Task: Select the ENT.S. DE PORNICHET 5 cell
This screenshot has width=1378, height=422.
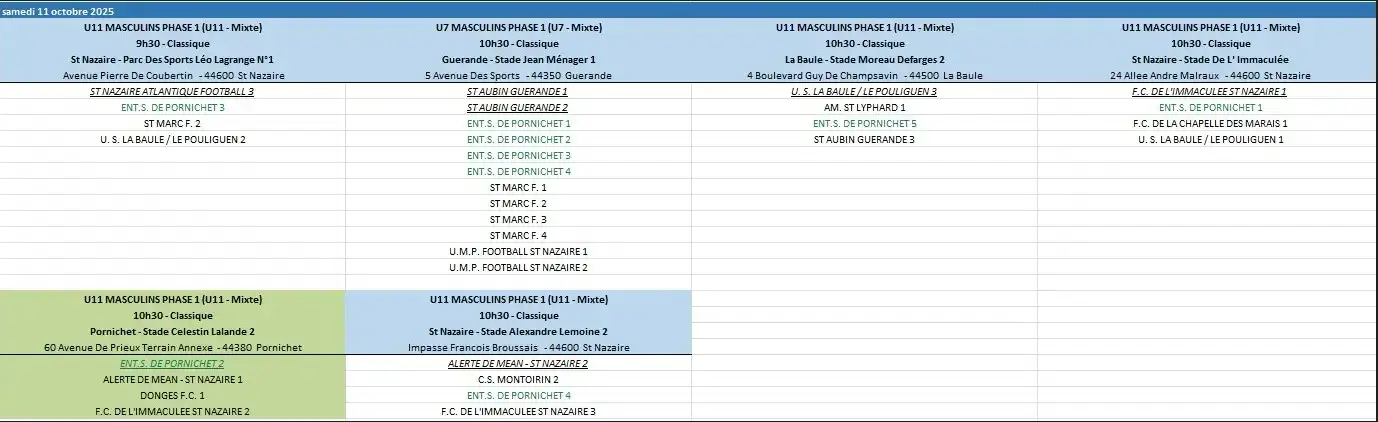Action: pyautogui.click(x=864, y=124)
